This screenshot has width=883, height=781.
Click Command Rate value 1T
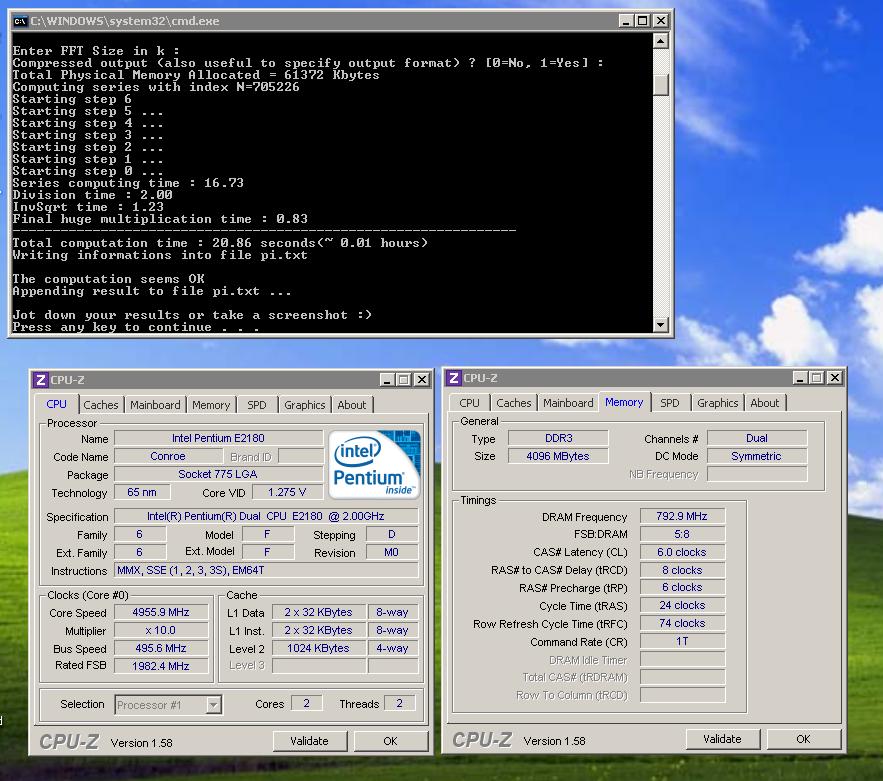(683, 641)
